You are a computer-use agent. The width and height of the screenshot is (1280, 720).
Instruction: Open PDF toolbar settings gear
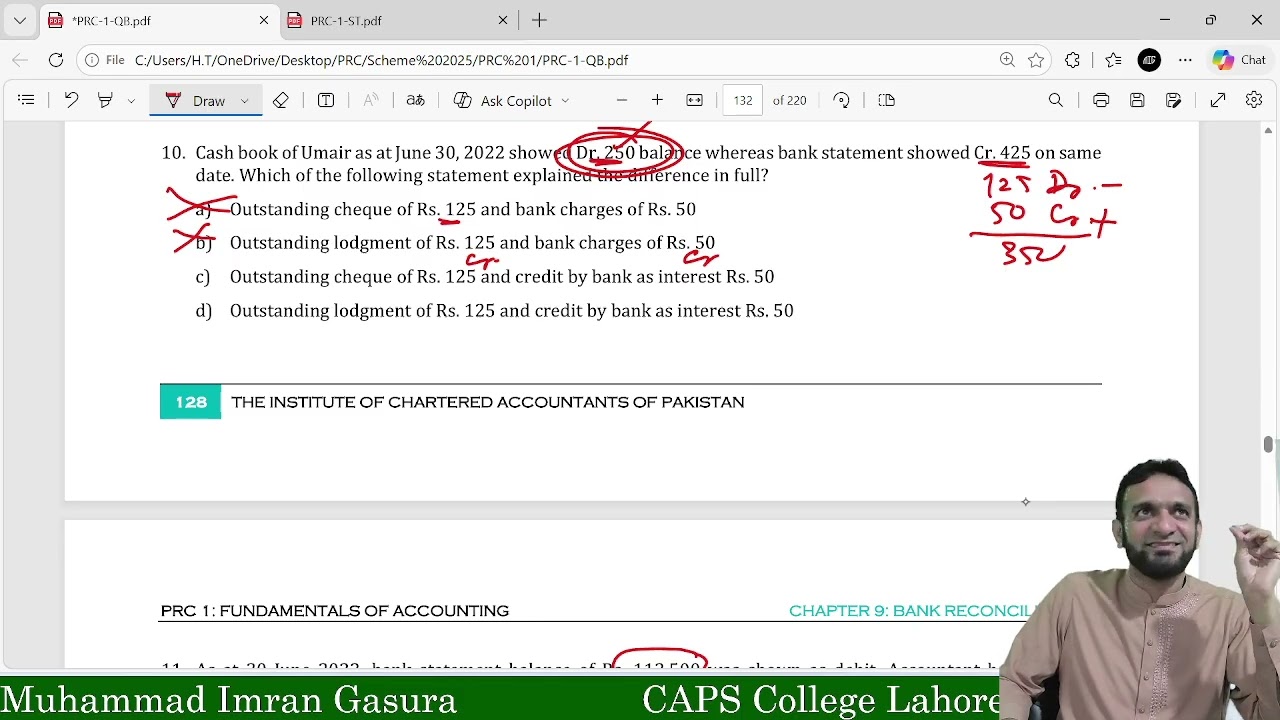(1254, 100)
